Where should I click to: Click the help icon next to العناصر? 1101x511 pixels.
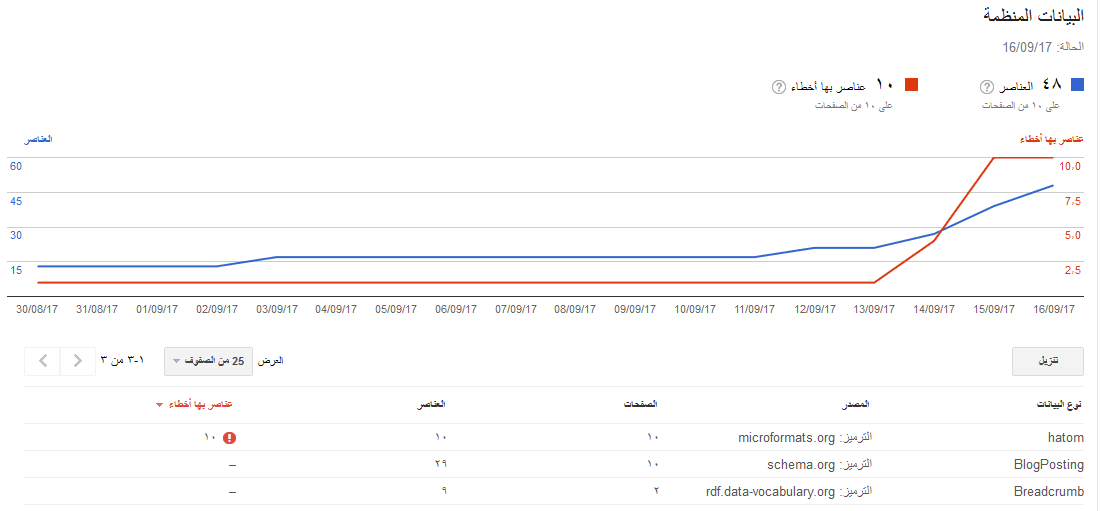[987, 87]
